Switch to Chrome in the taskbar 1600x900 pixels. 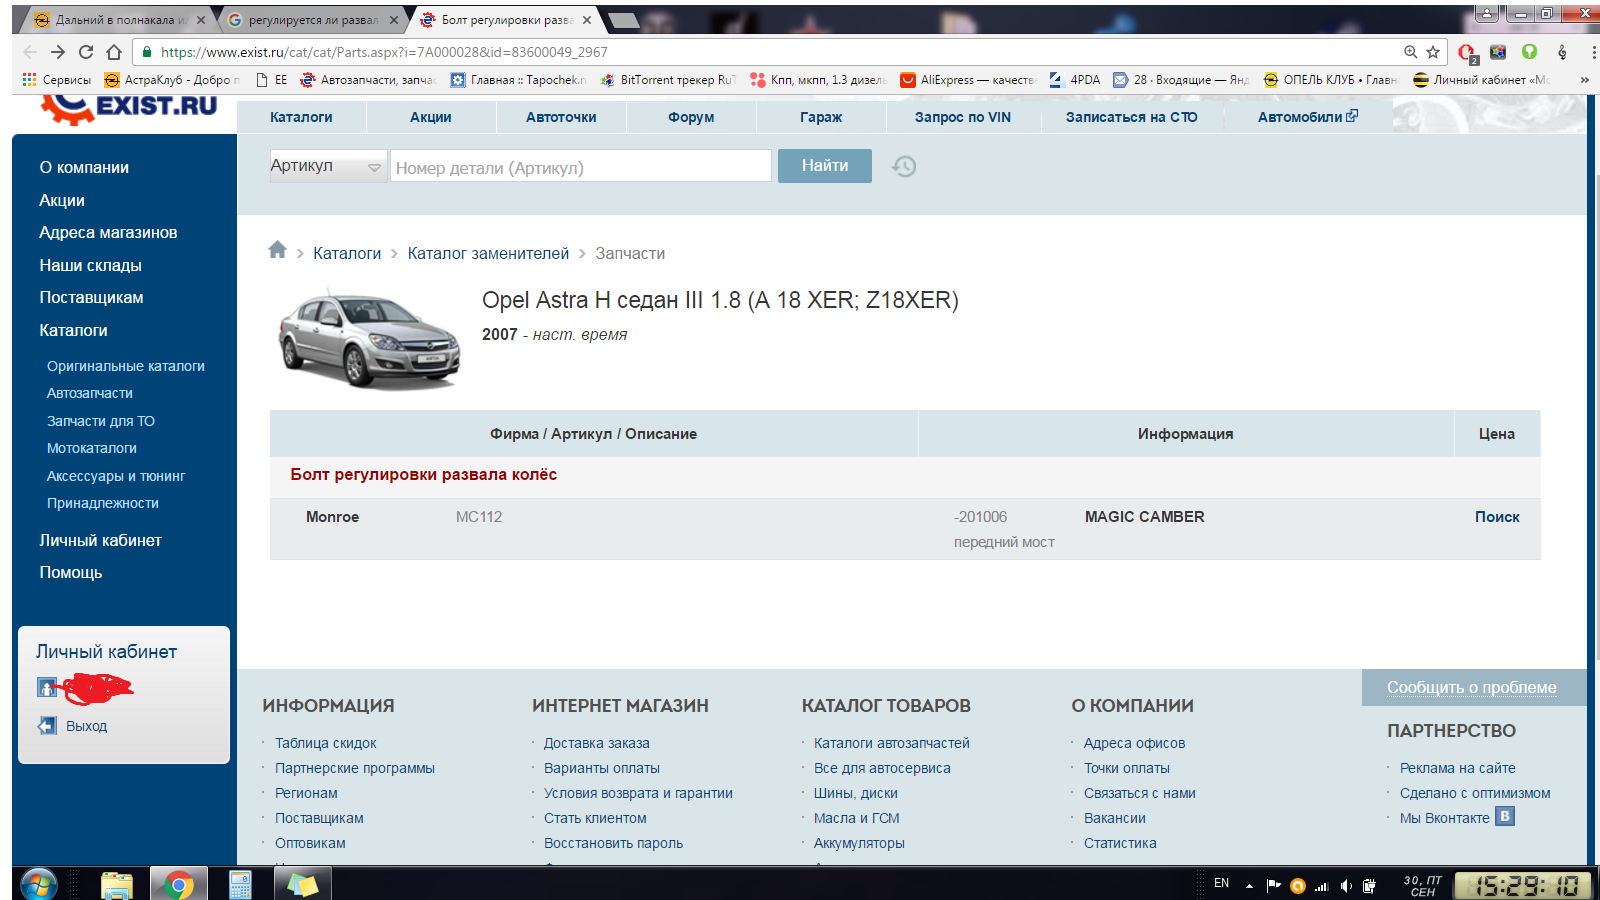(x=179, y=885)
